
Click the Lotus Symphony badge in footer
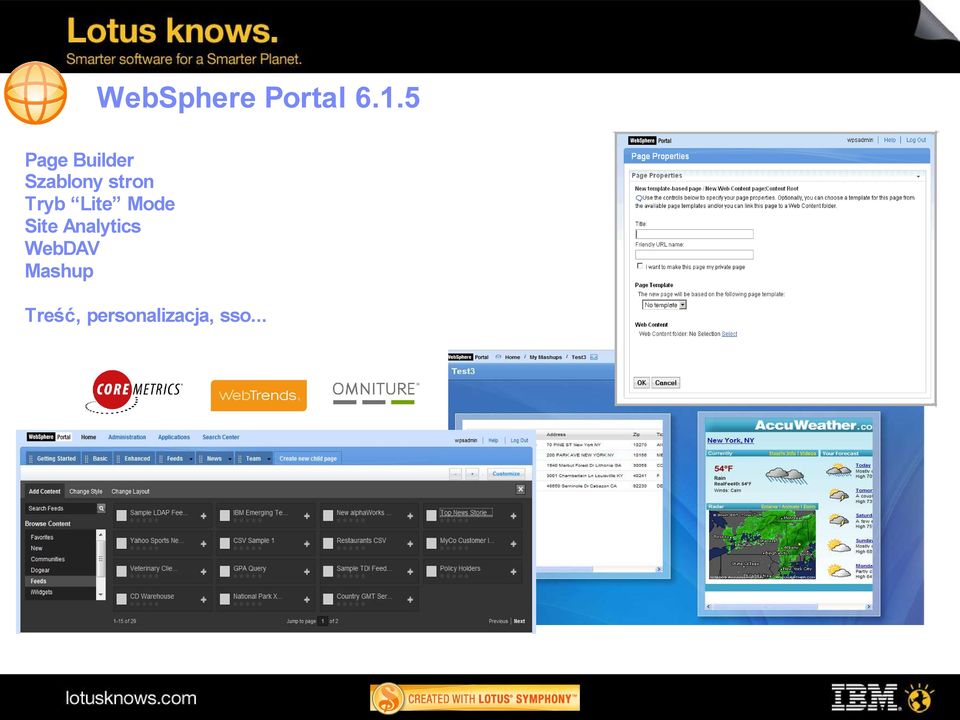point(474,699)
